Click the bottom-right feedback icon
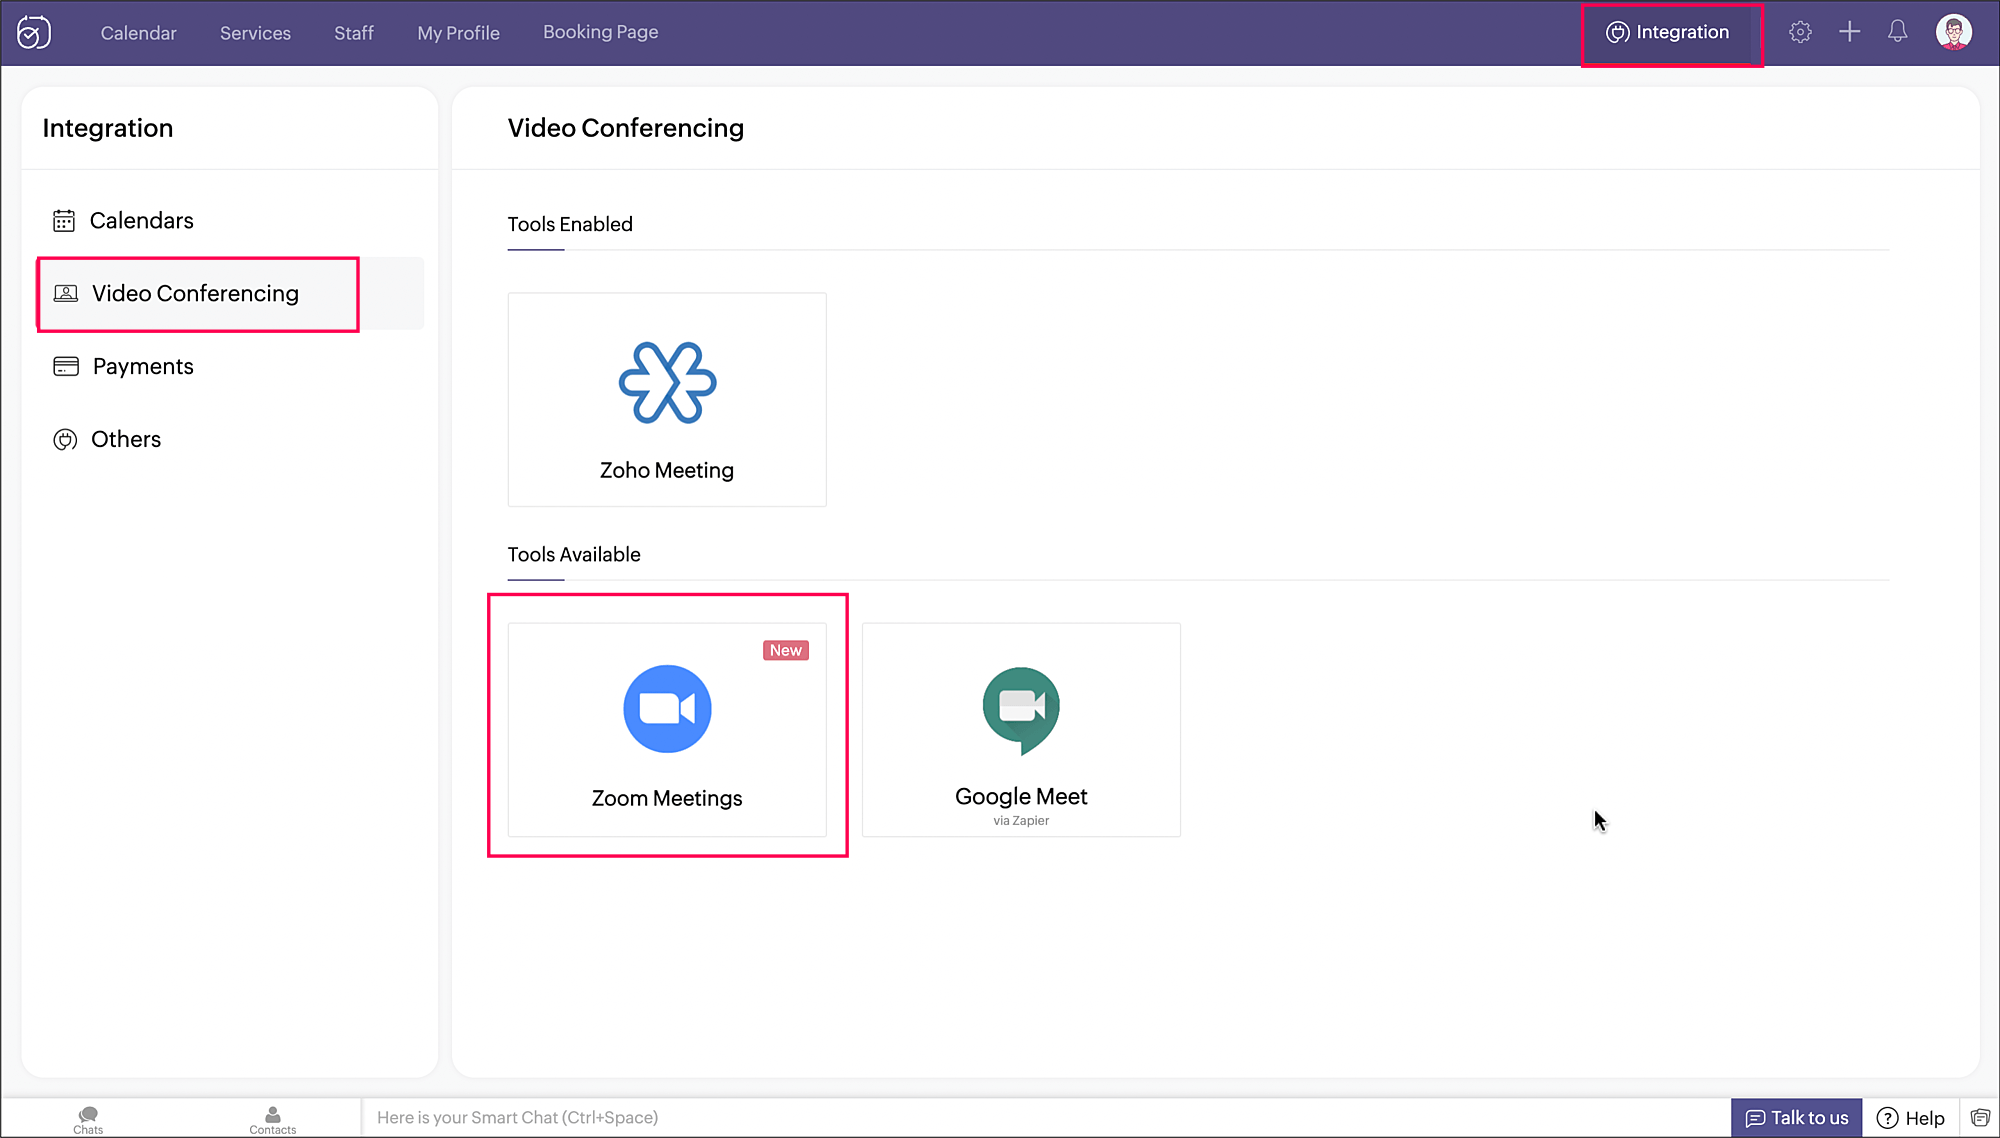The width and height of the screenshot is (2000, 1138). point(1980,1118)
